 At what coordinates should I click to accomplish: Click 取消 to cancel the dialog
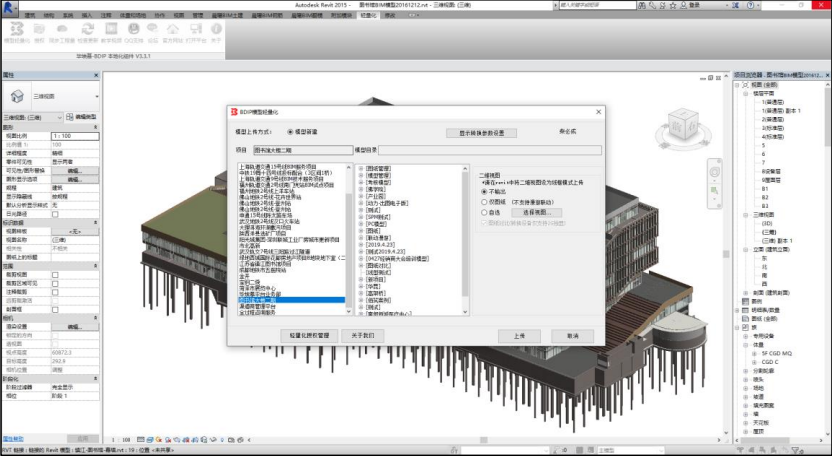[573, 336]
